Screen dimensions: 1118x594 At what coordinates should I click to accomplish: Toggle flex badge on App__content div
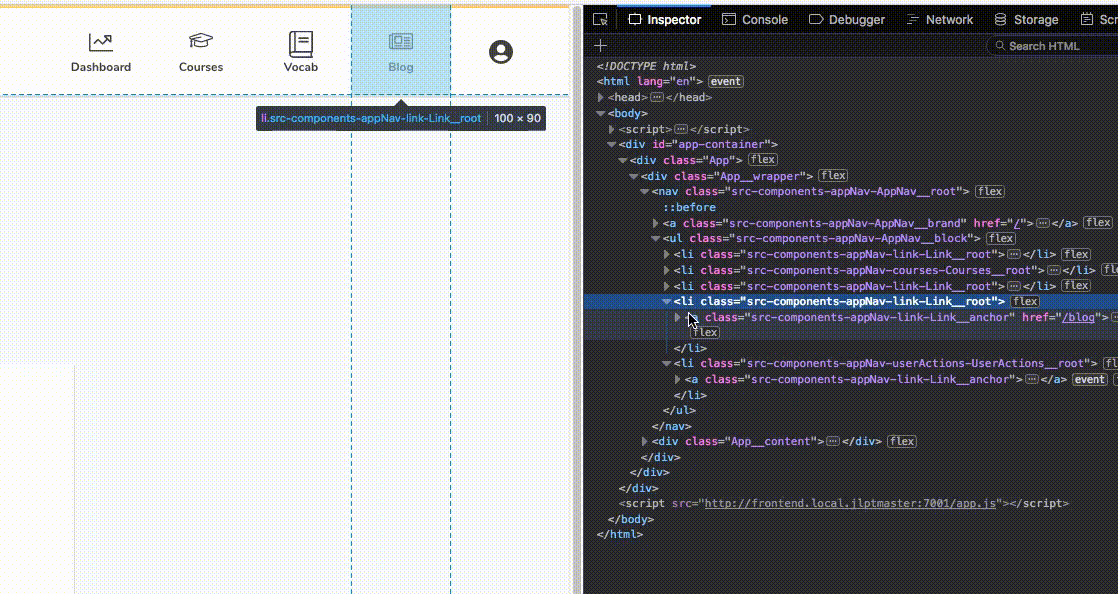coord(901,441)
